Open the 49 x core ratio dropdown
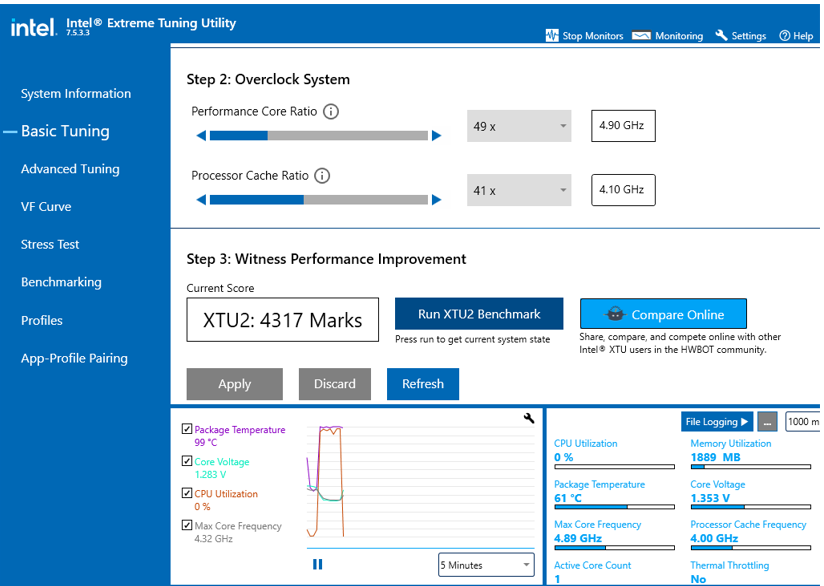 pos(519,126)
